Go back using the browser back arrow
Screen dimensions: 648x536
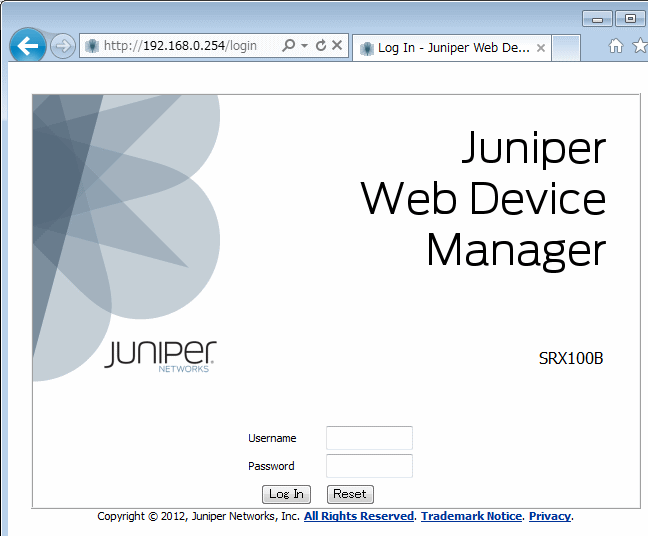point(27,45)
